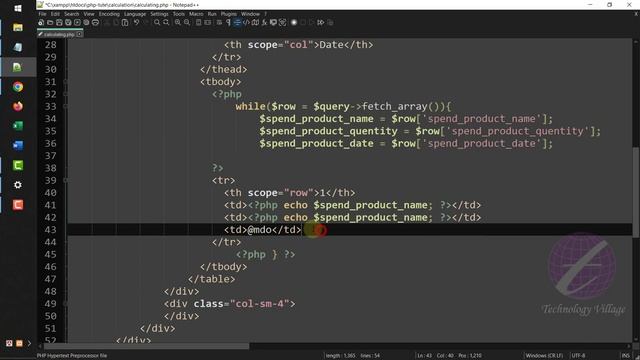Click line number 43 in the margin
The width and height of the screenshot is (640, 360).
[51, 230]
